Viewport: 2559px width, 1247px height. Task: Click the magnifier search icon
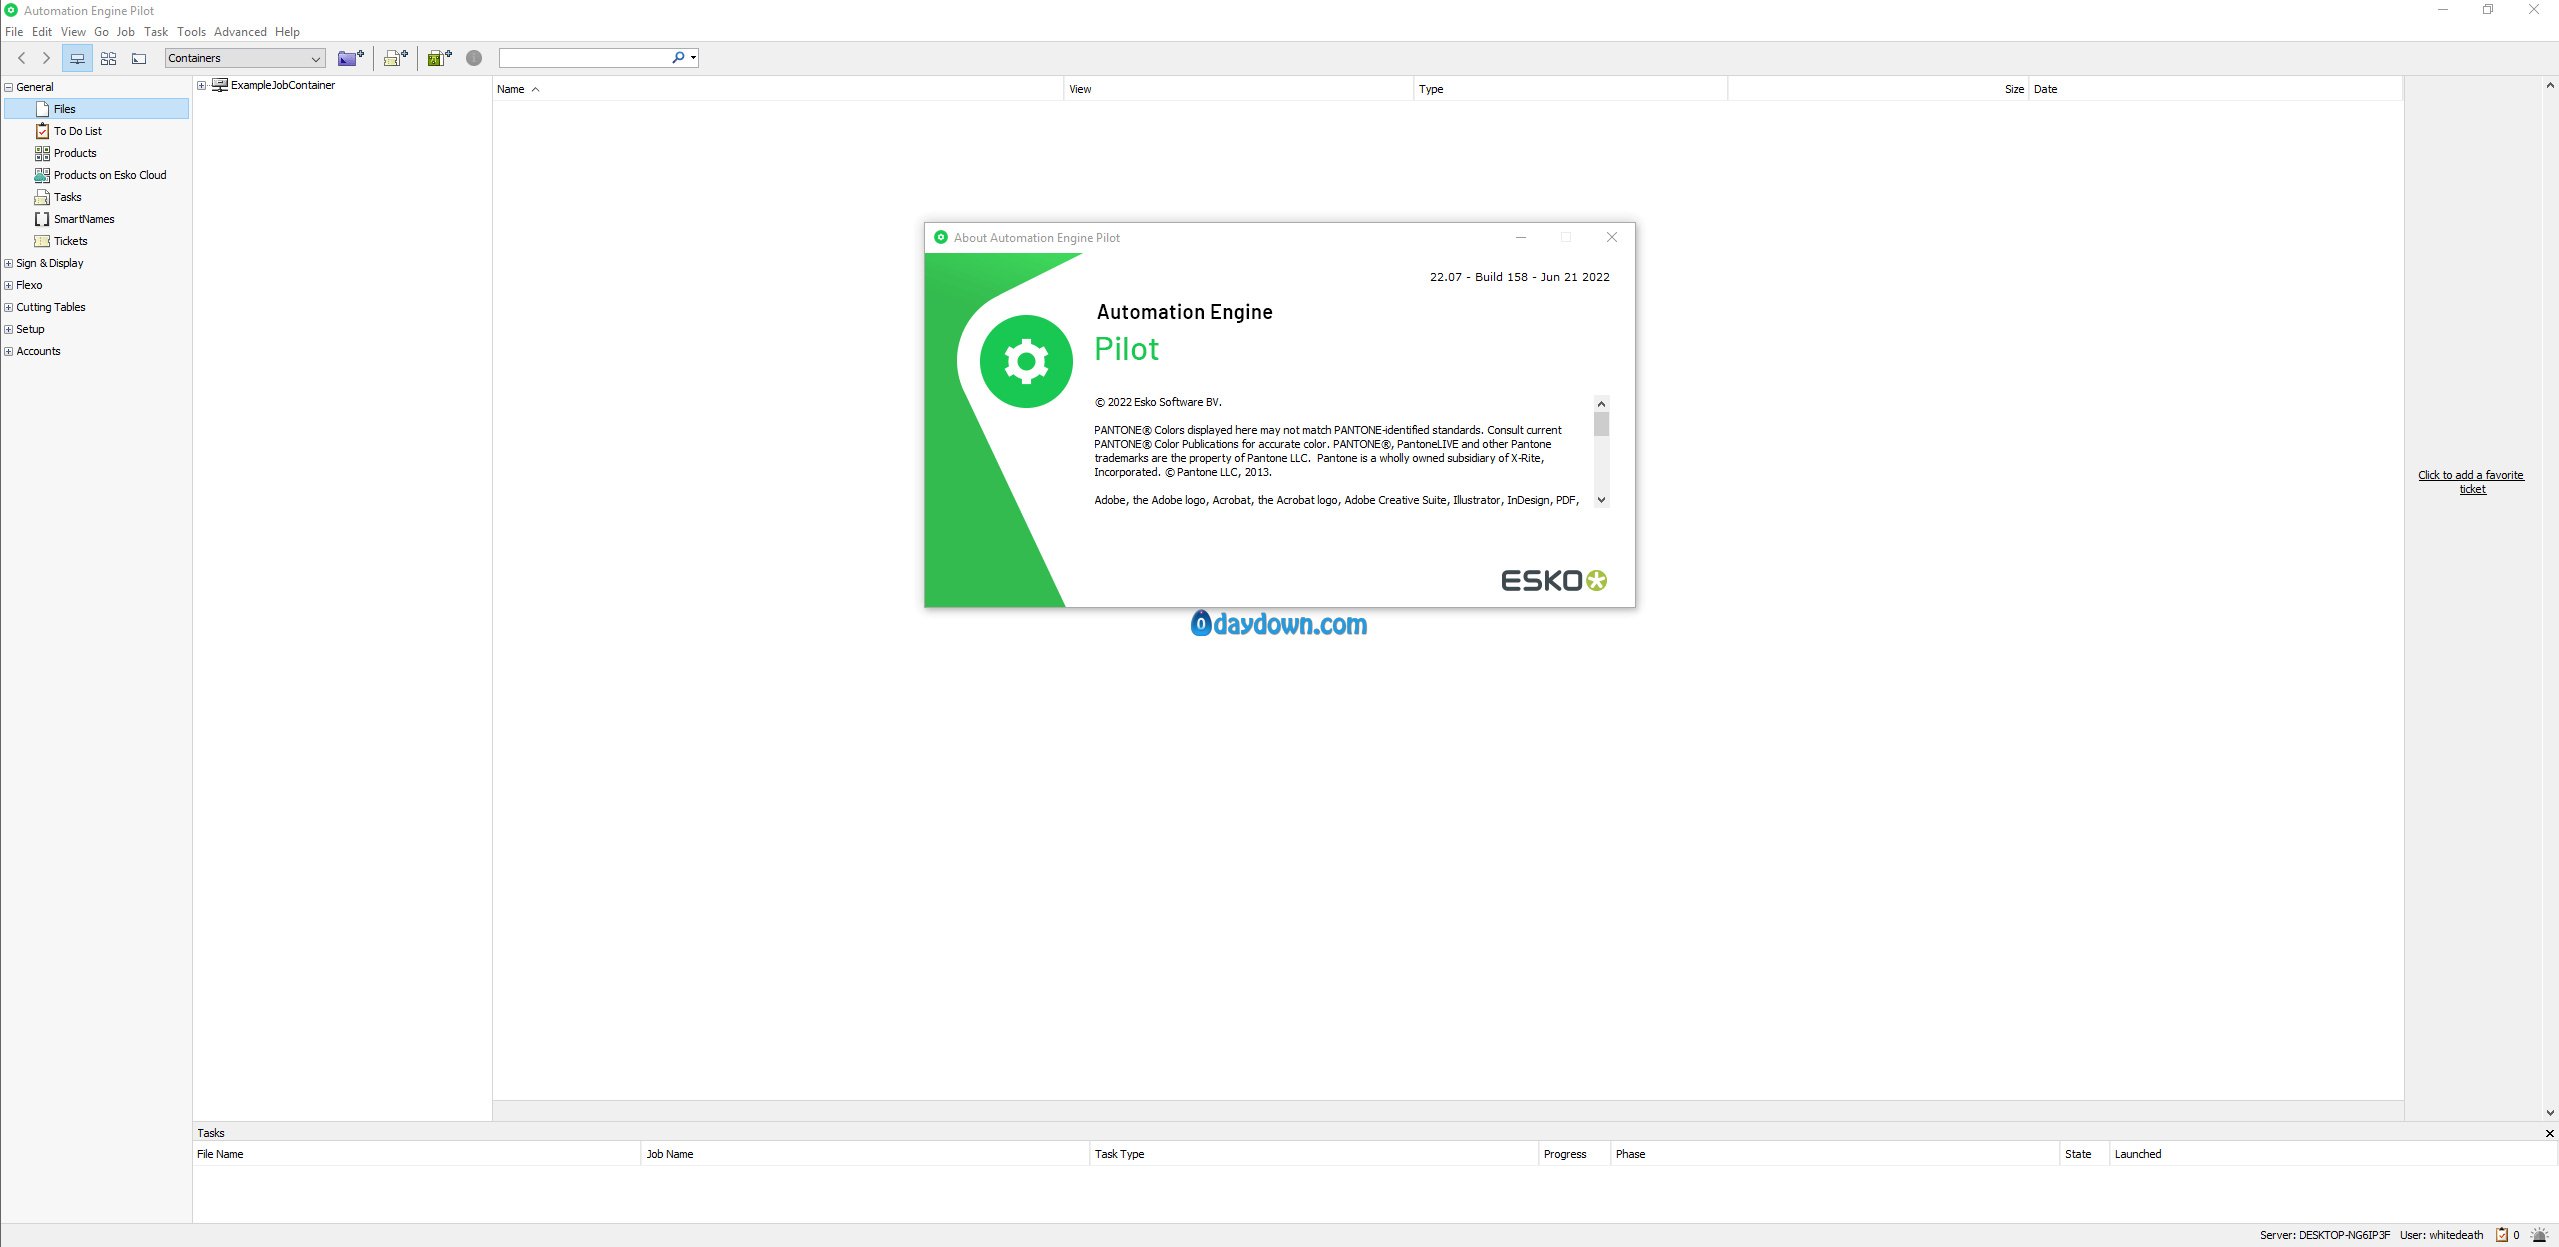coord(678,58)
